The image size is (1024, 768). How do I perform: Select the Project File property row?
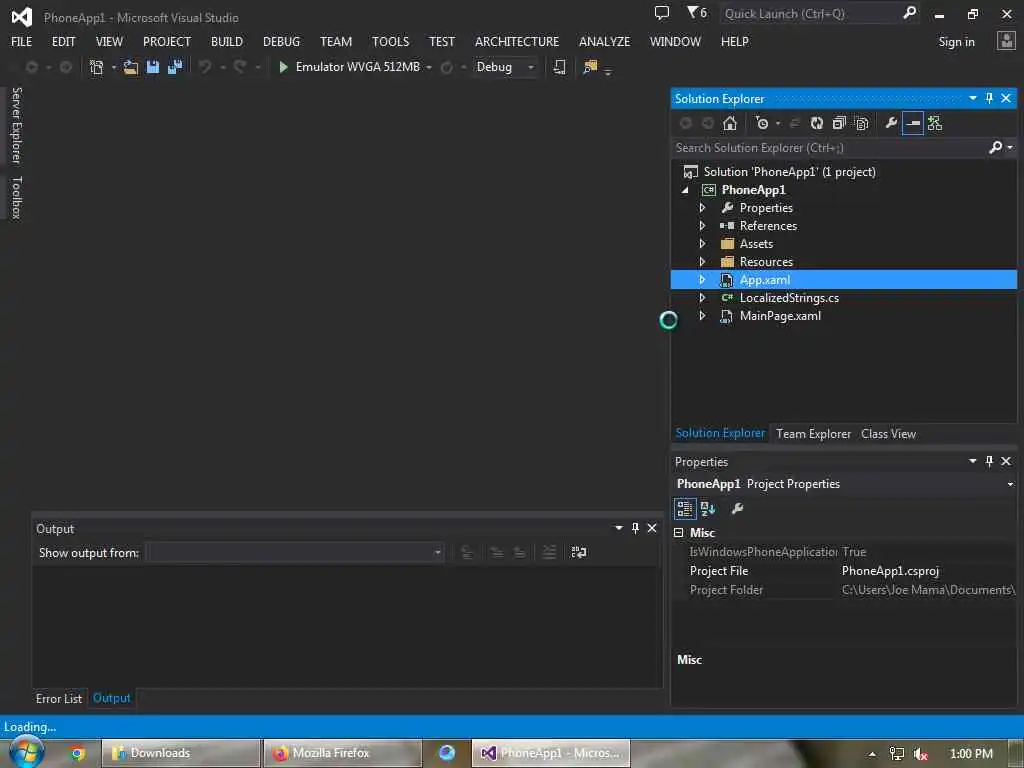pos(844,571)
